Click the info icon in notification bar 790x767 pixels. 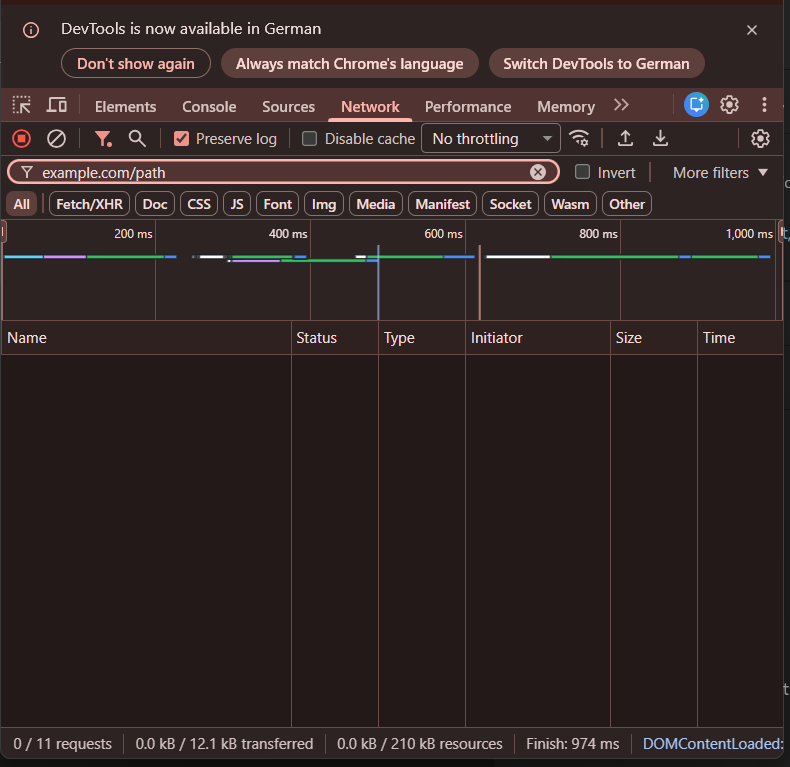tap(31, 30)
